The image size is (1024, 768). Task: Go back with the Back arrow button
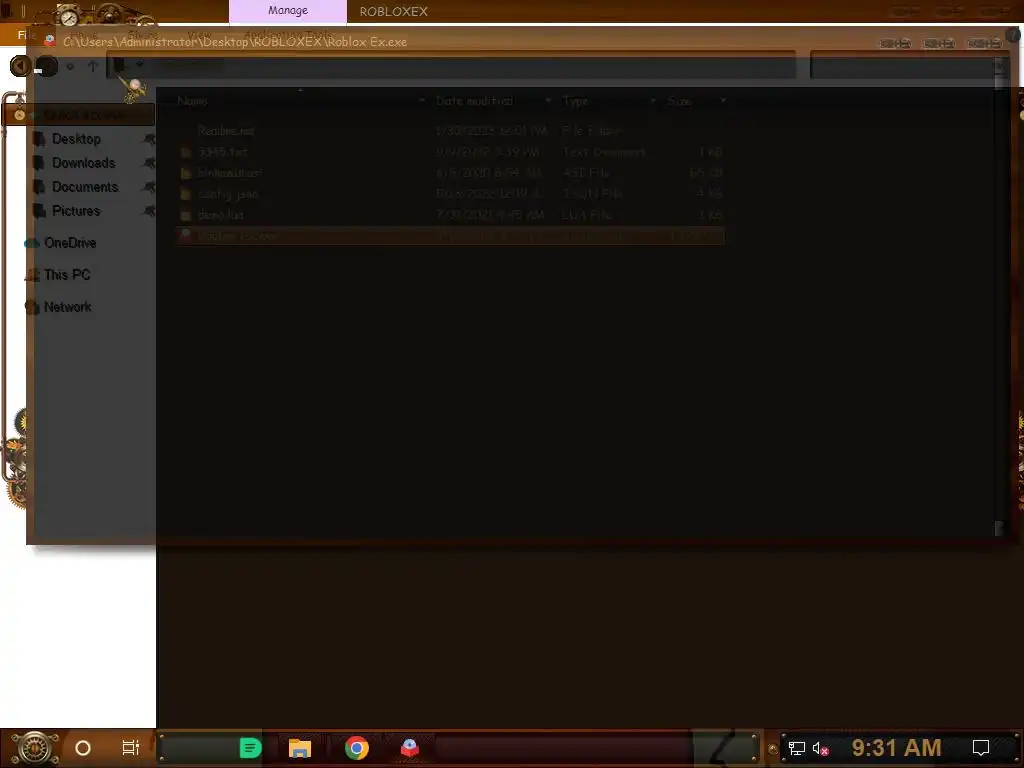(x=20, y=66)
